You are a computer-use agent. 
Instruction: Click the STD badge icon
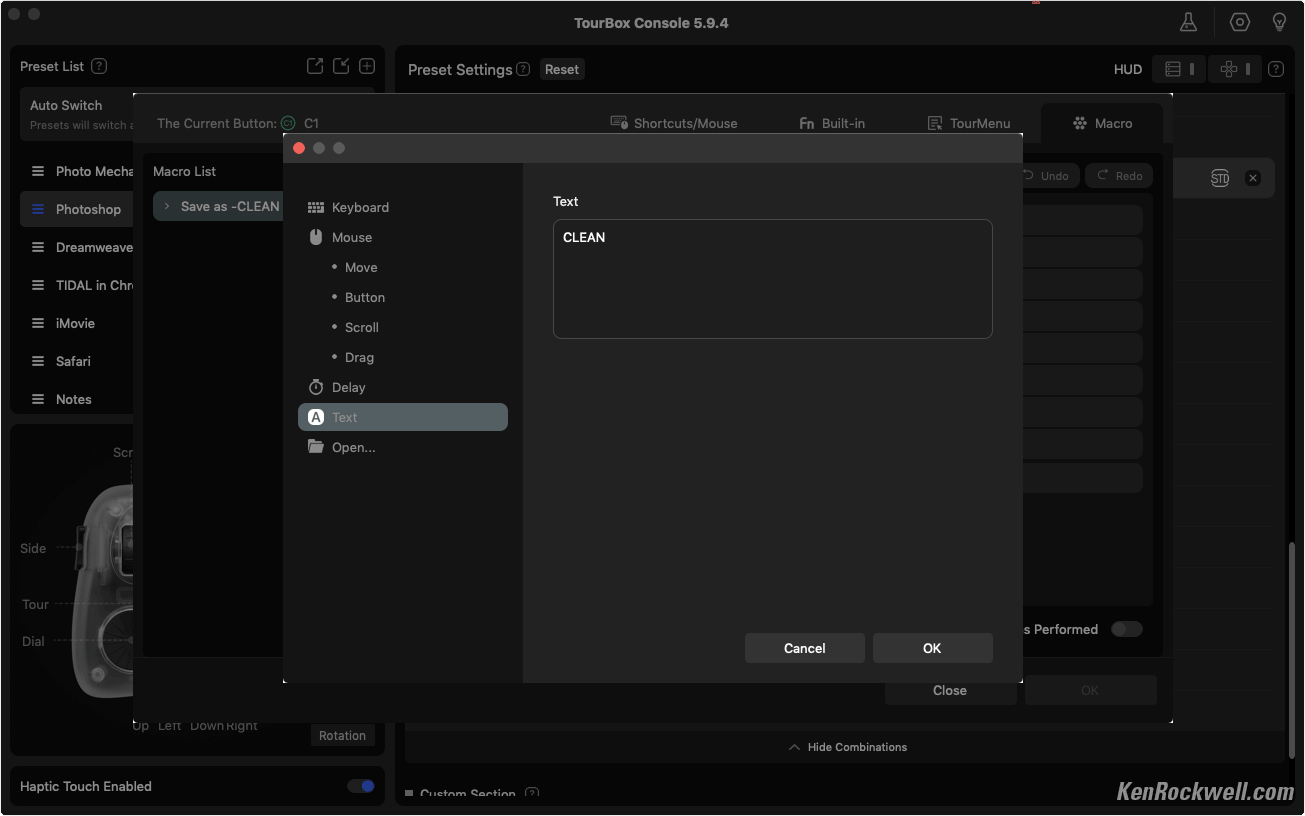pos(1220,178)
